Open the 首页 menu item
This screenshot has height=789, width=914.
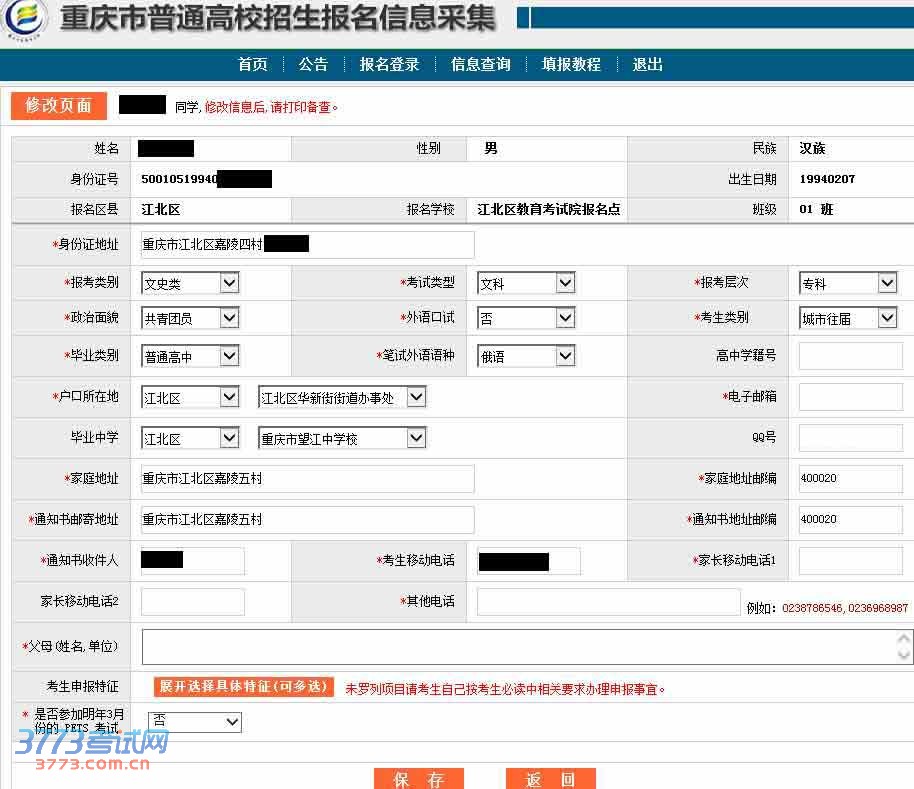253,64
